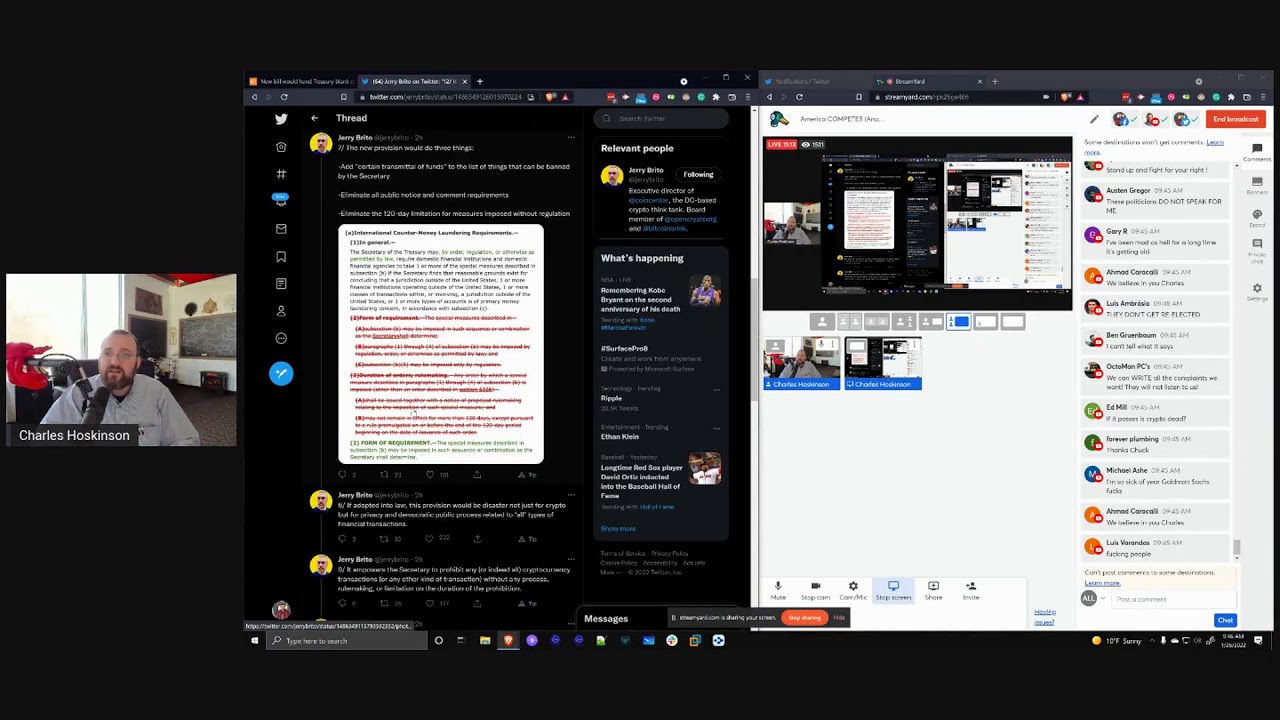Open more options on the 7/ tweet
1280x720 pixels.
(x=571, y=138)
